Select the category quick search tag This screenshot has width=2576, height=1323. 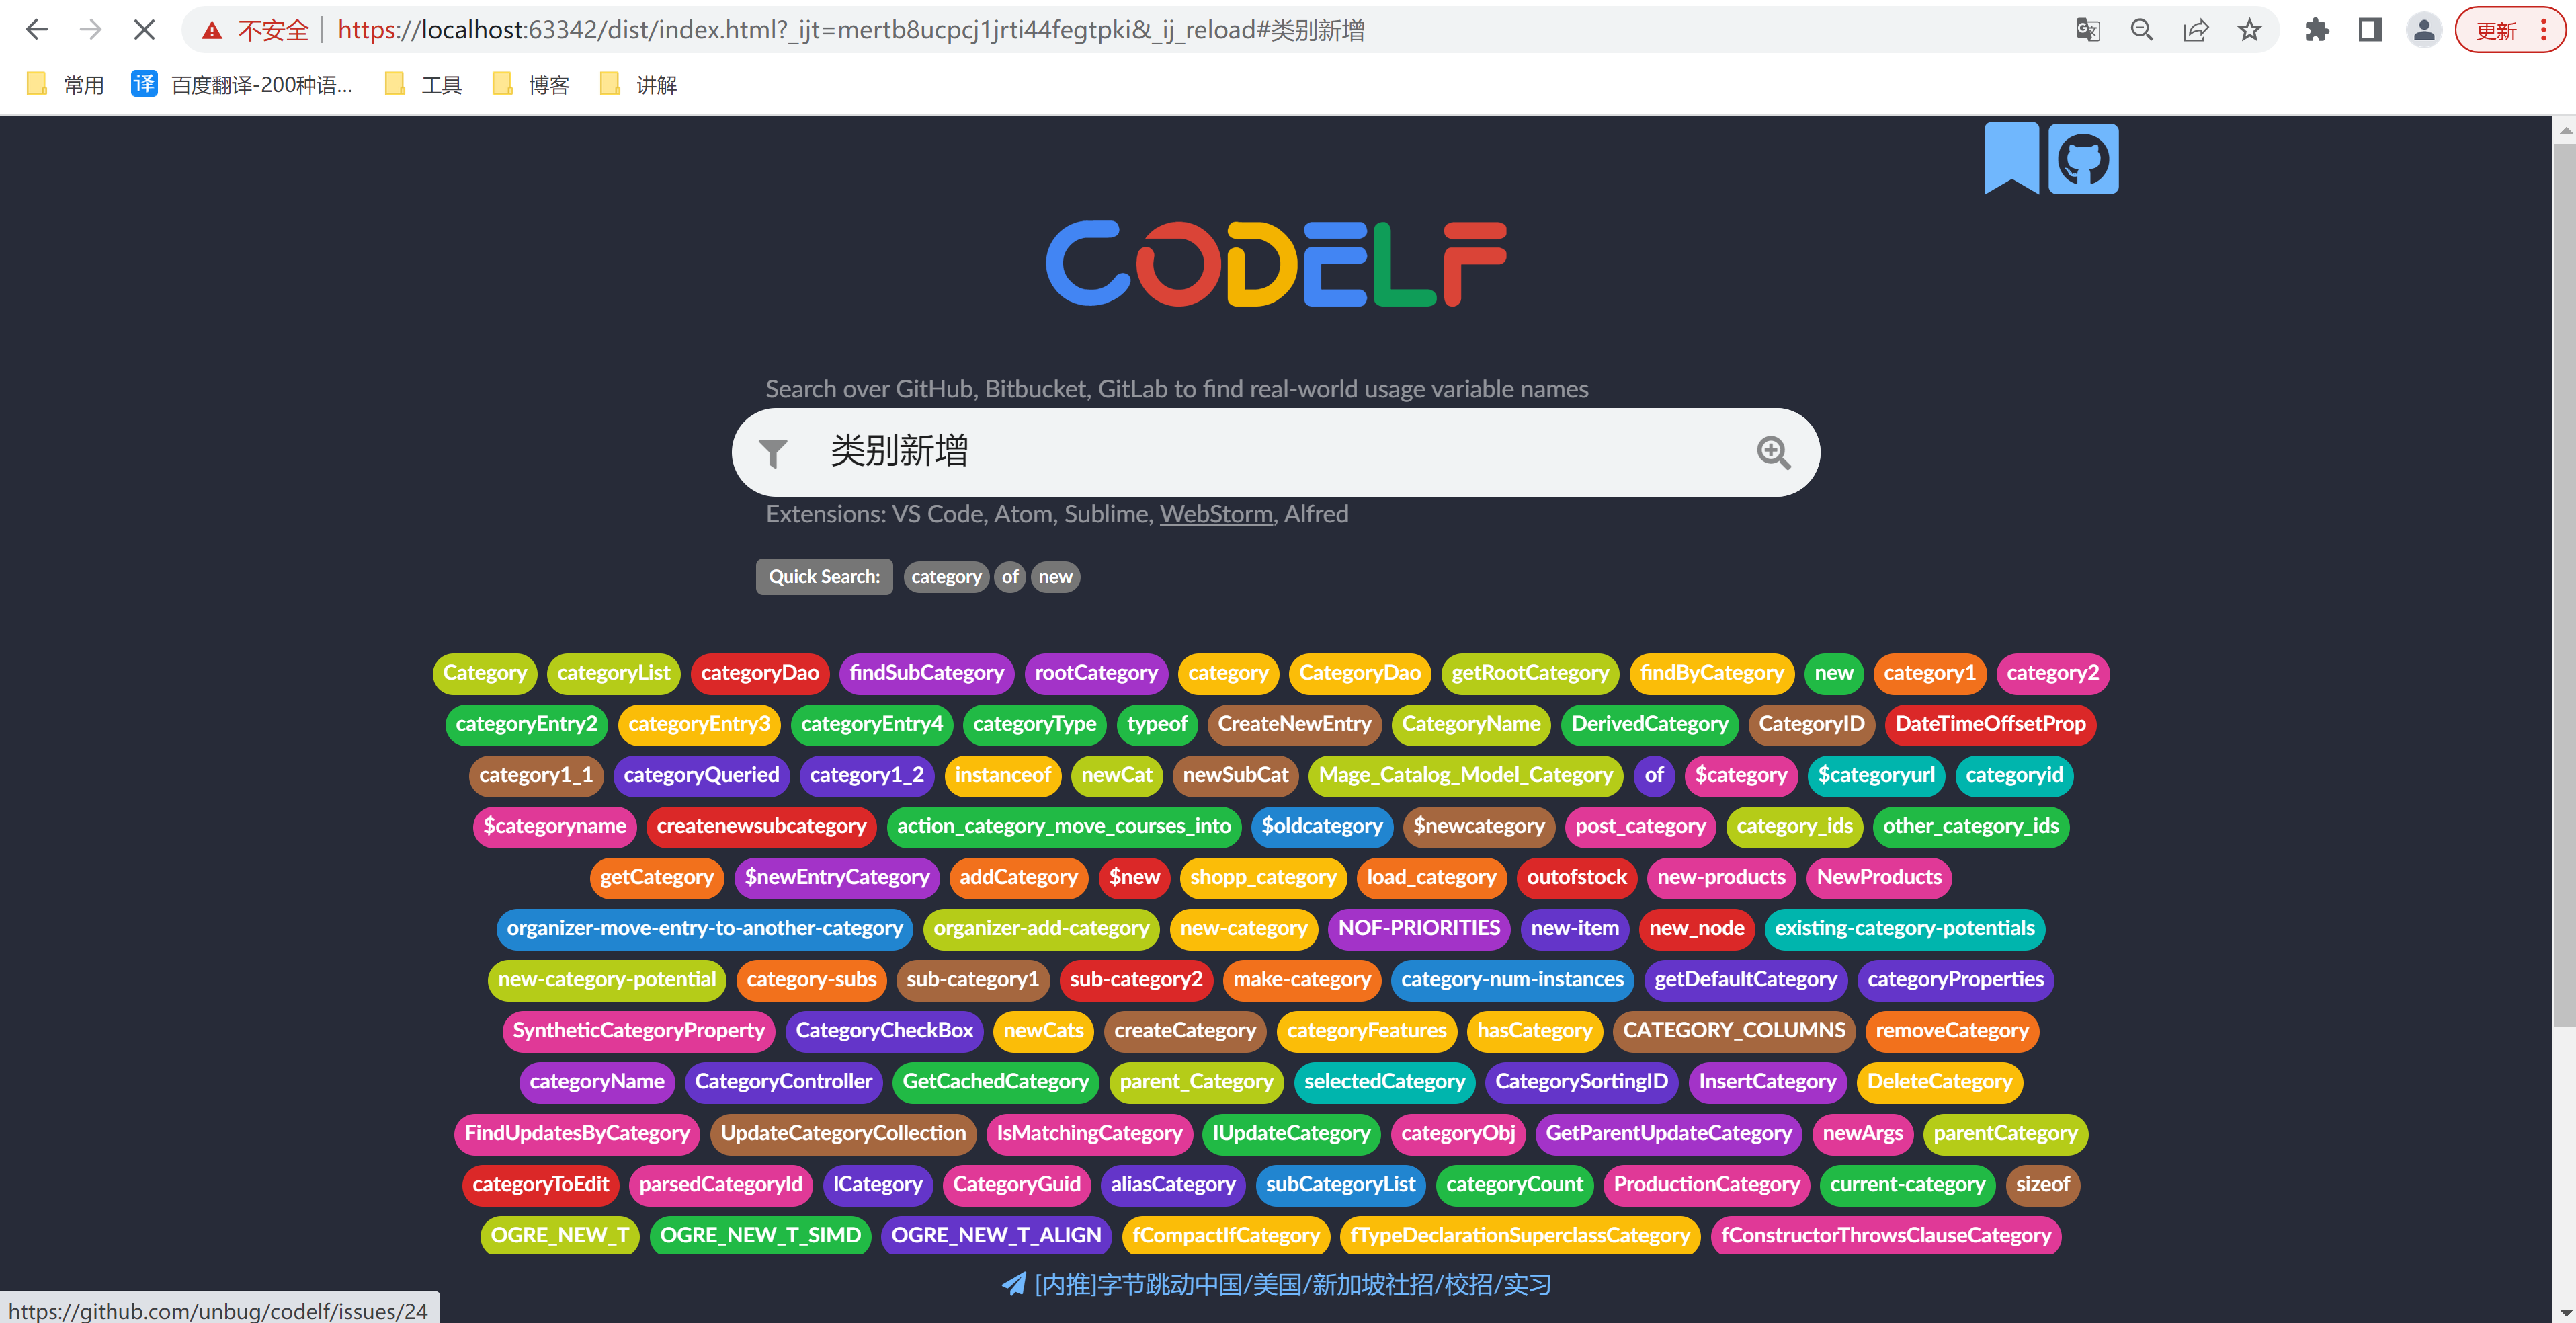tap(945, 576)
